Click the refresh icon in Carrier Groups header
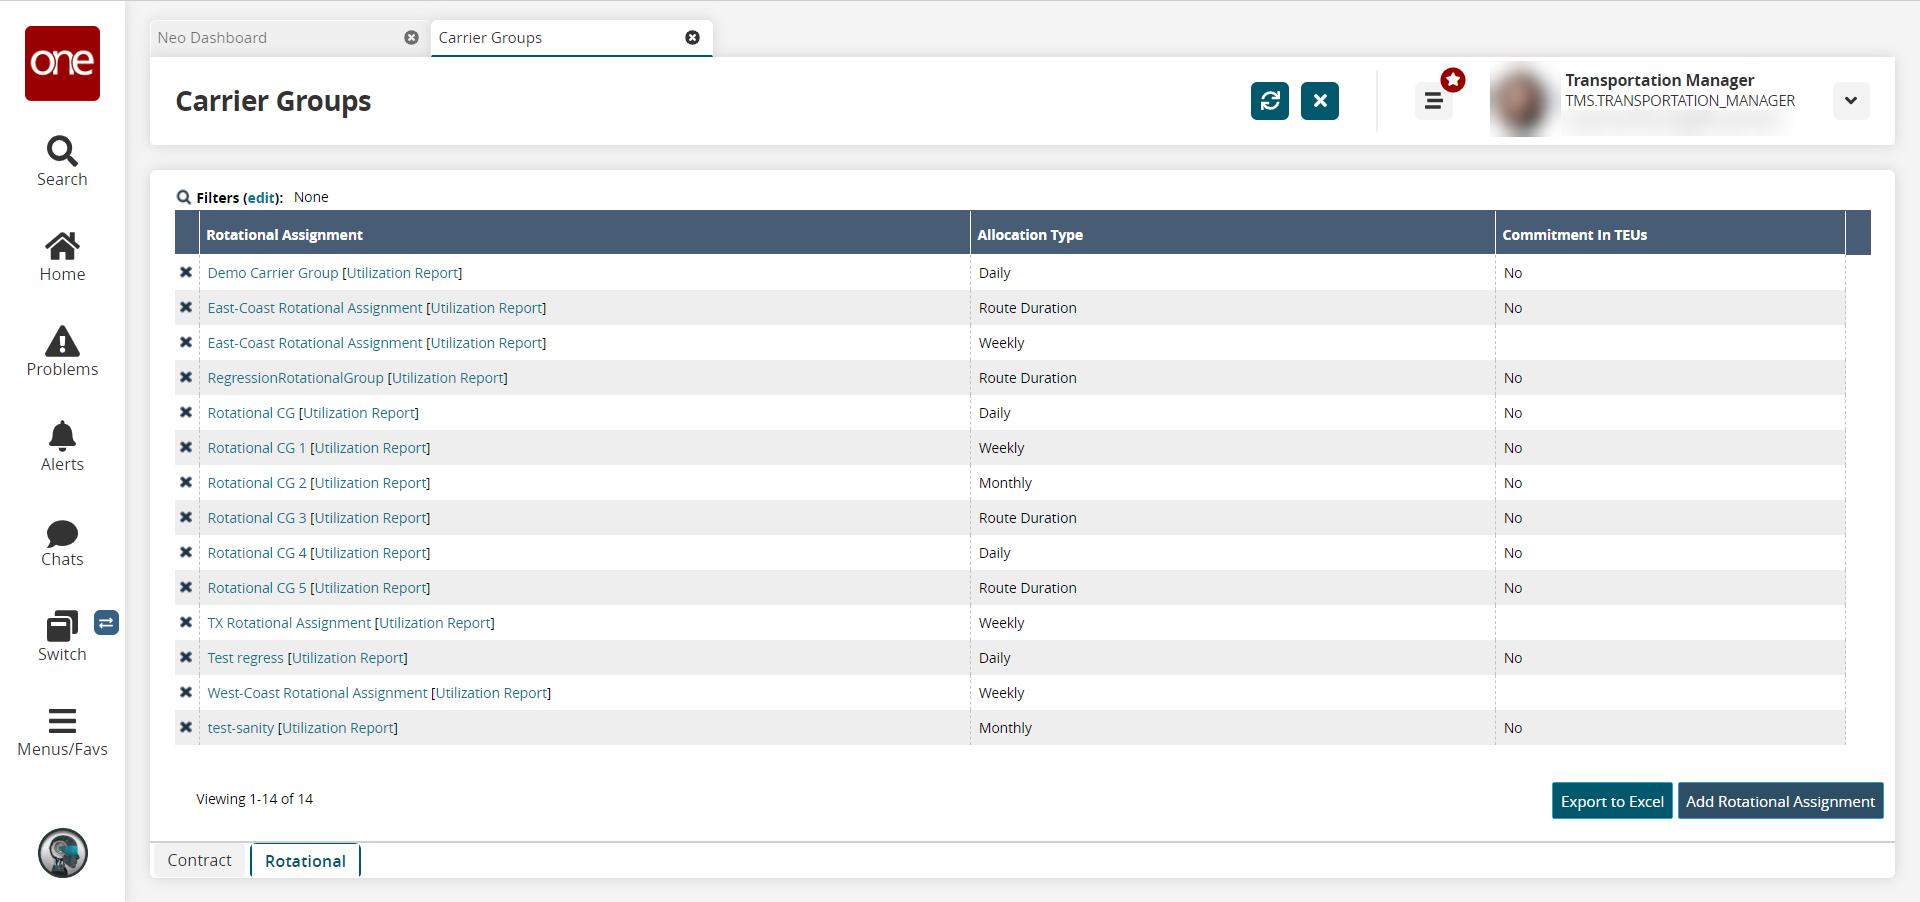 pos(1269,101)
